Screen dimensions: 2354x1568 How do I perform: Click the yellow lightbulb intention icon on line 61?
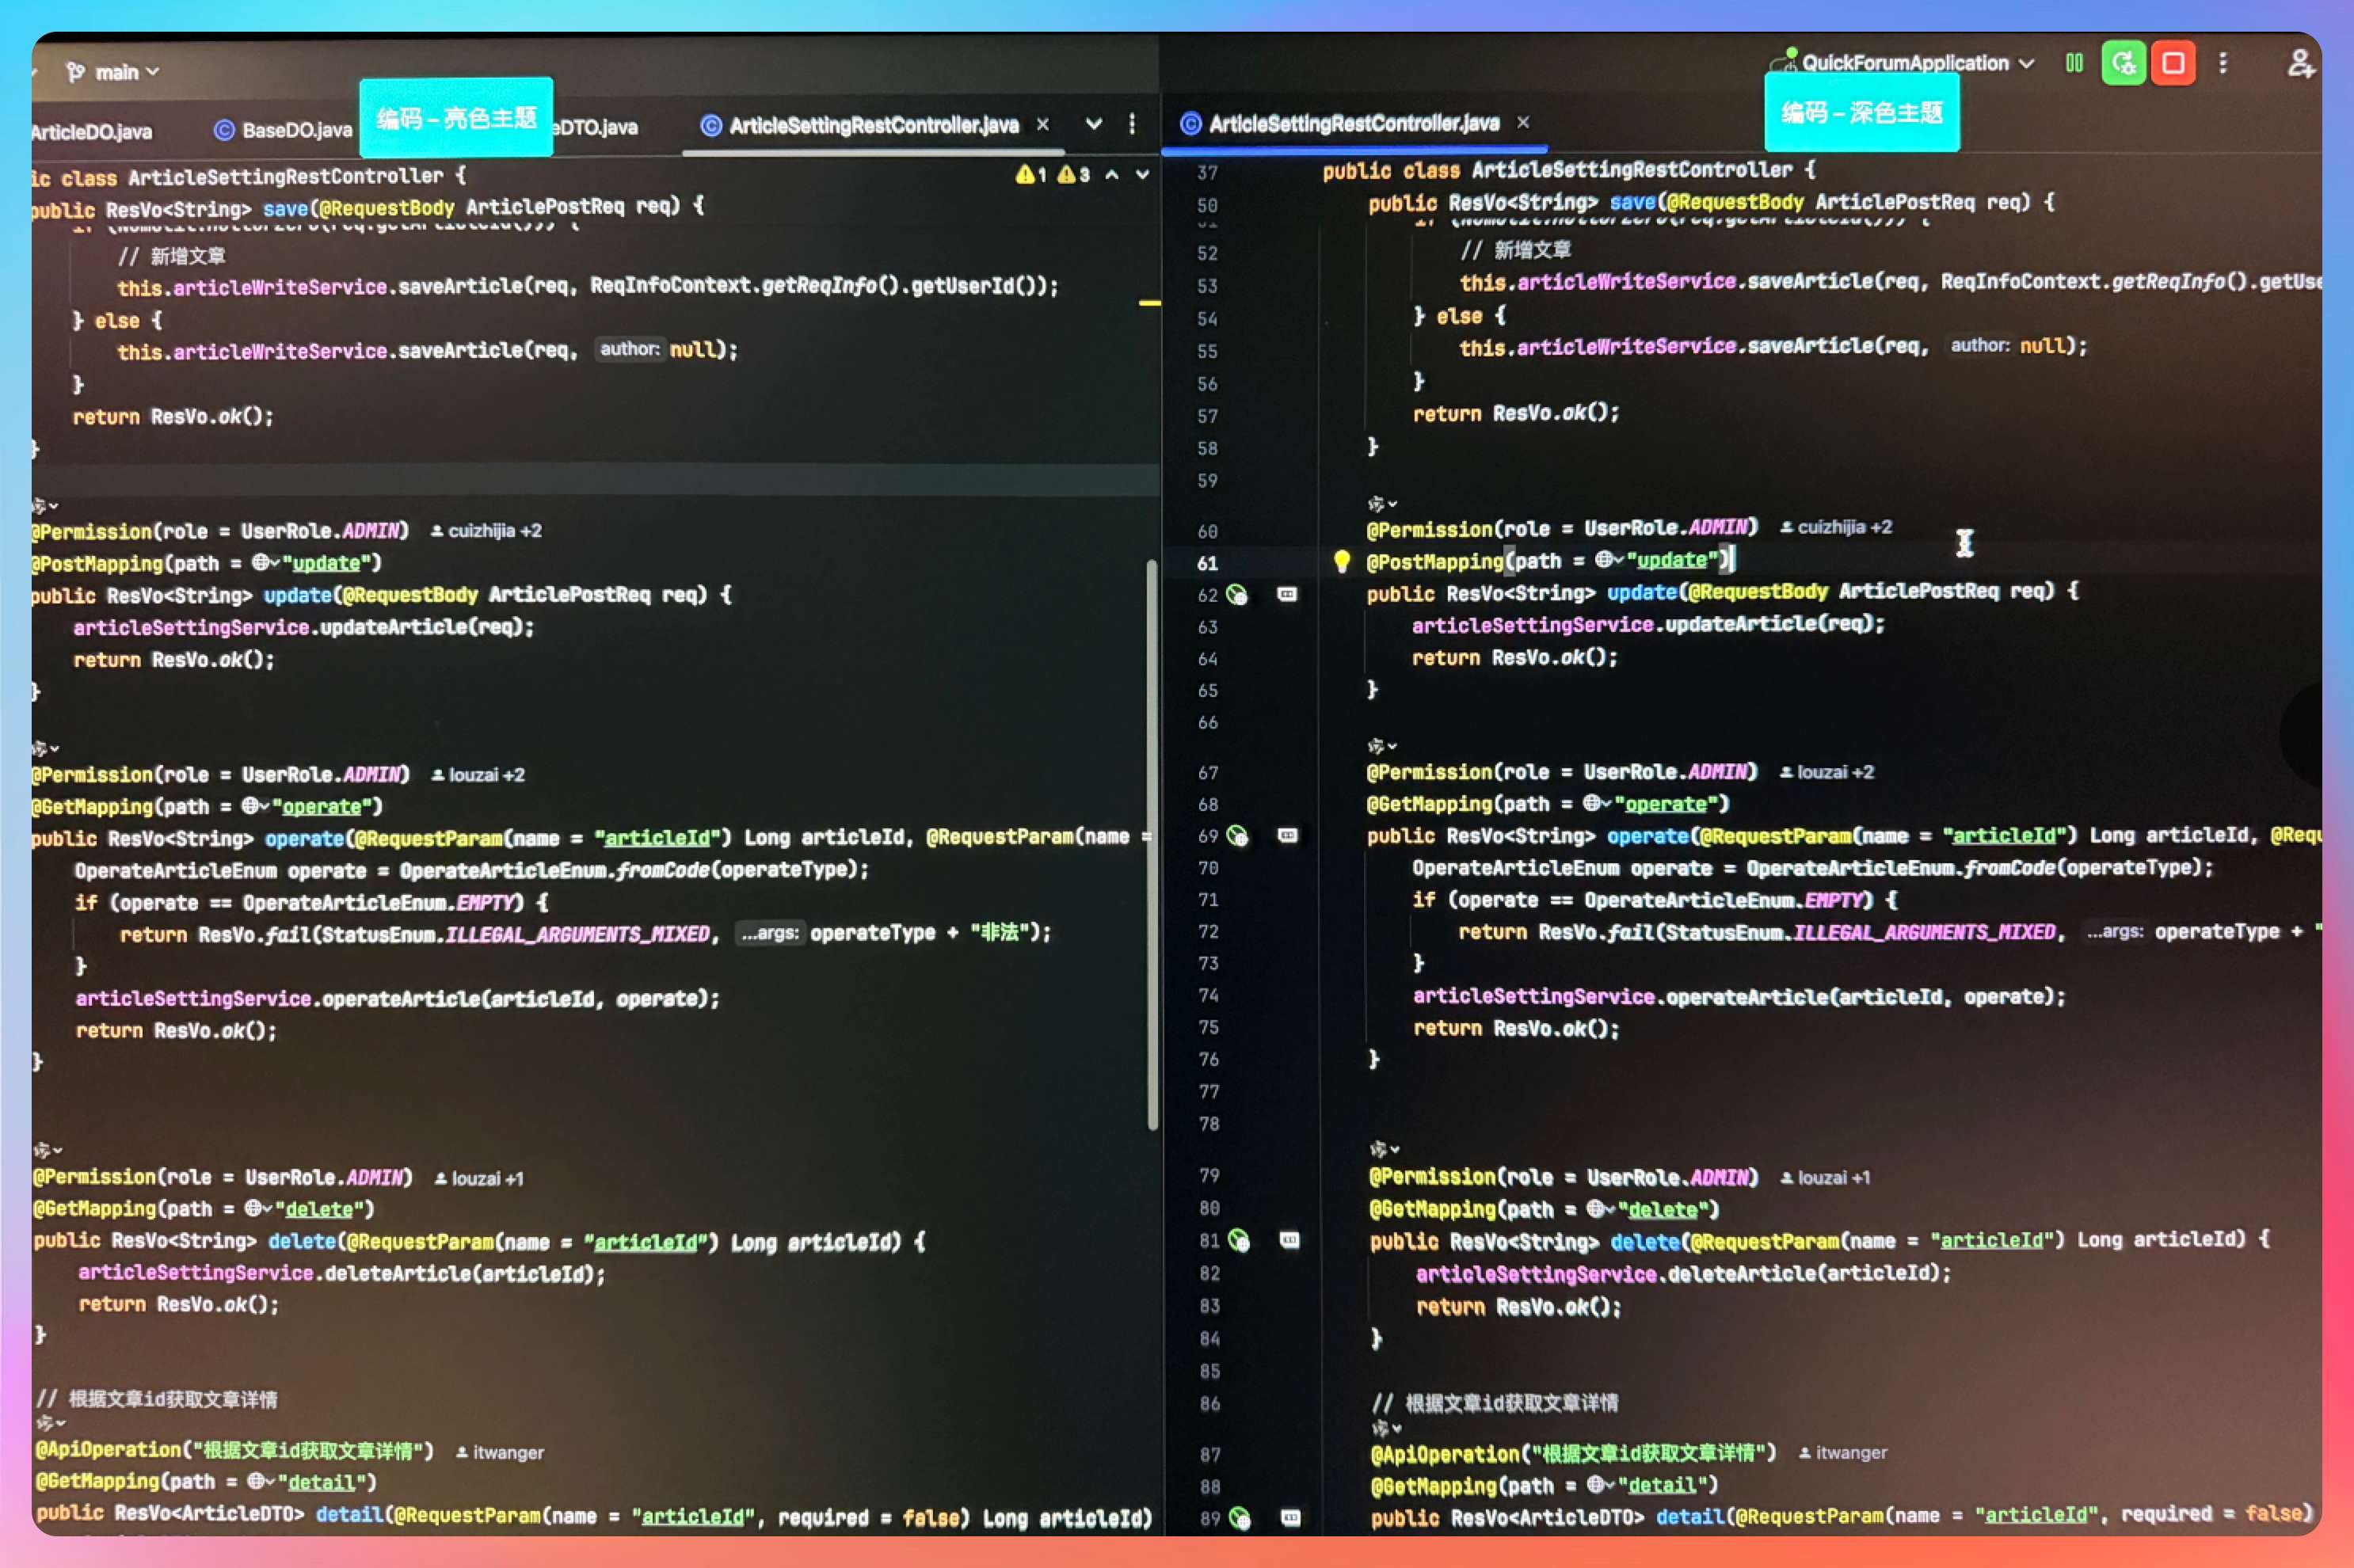1342,561
